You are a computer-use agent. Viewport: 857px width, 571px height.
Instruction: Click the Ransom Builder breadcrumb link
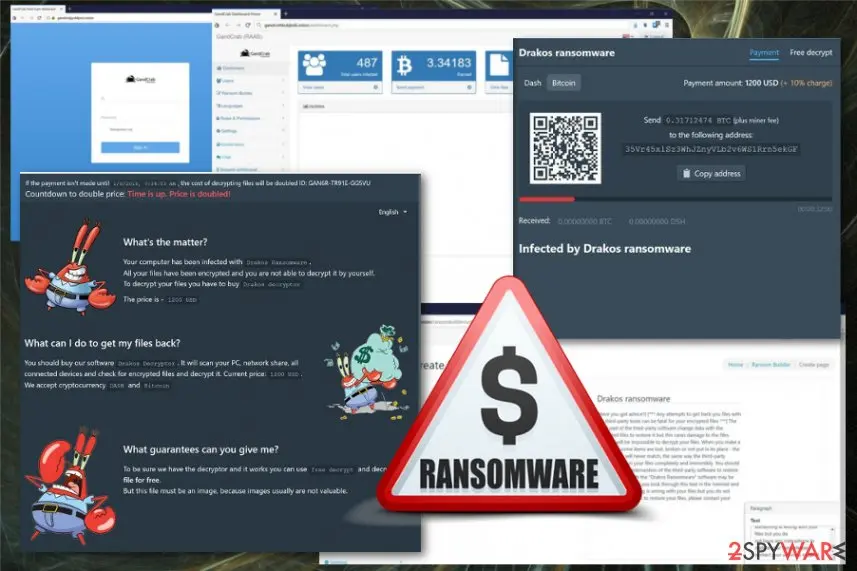(x=771, y=364)
